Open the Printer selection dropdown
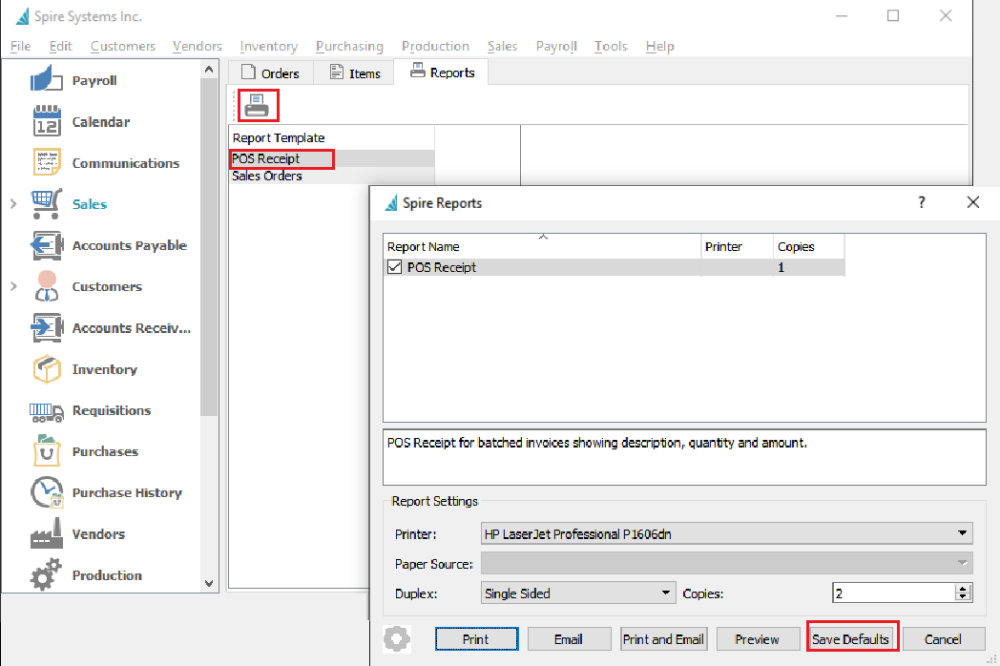The width and height of the screenshot is (1000, 666). pos(962,533)
